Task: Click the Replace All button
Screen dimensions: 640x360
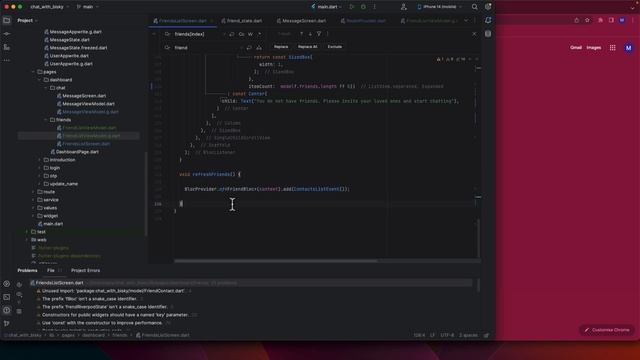Action: [307, 47]
